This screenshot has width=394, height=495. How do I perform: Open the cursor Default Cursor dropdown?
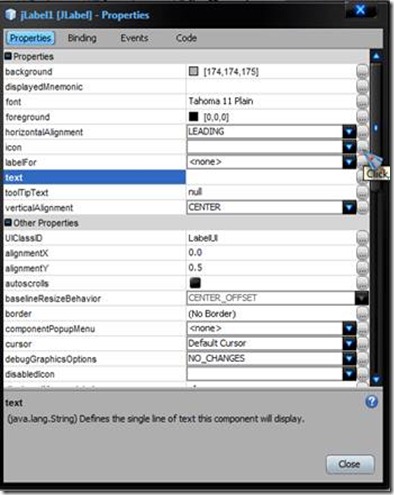coord(349,344)
